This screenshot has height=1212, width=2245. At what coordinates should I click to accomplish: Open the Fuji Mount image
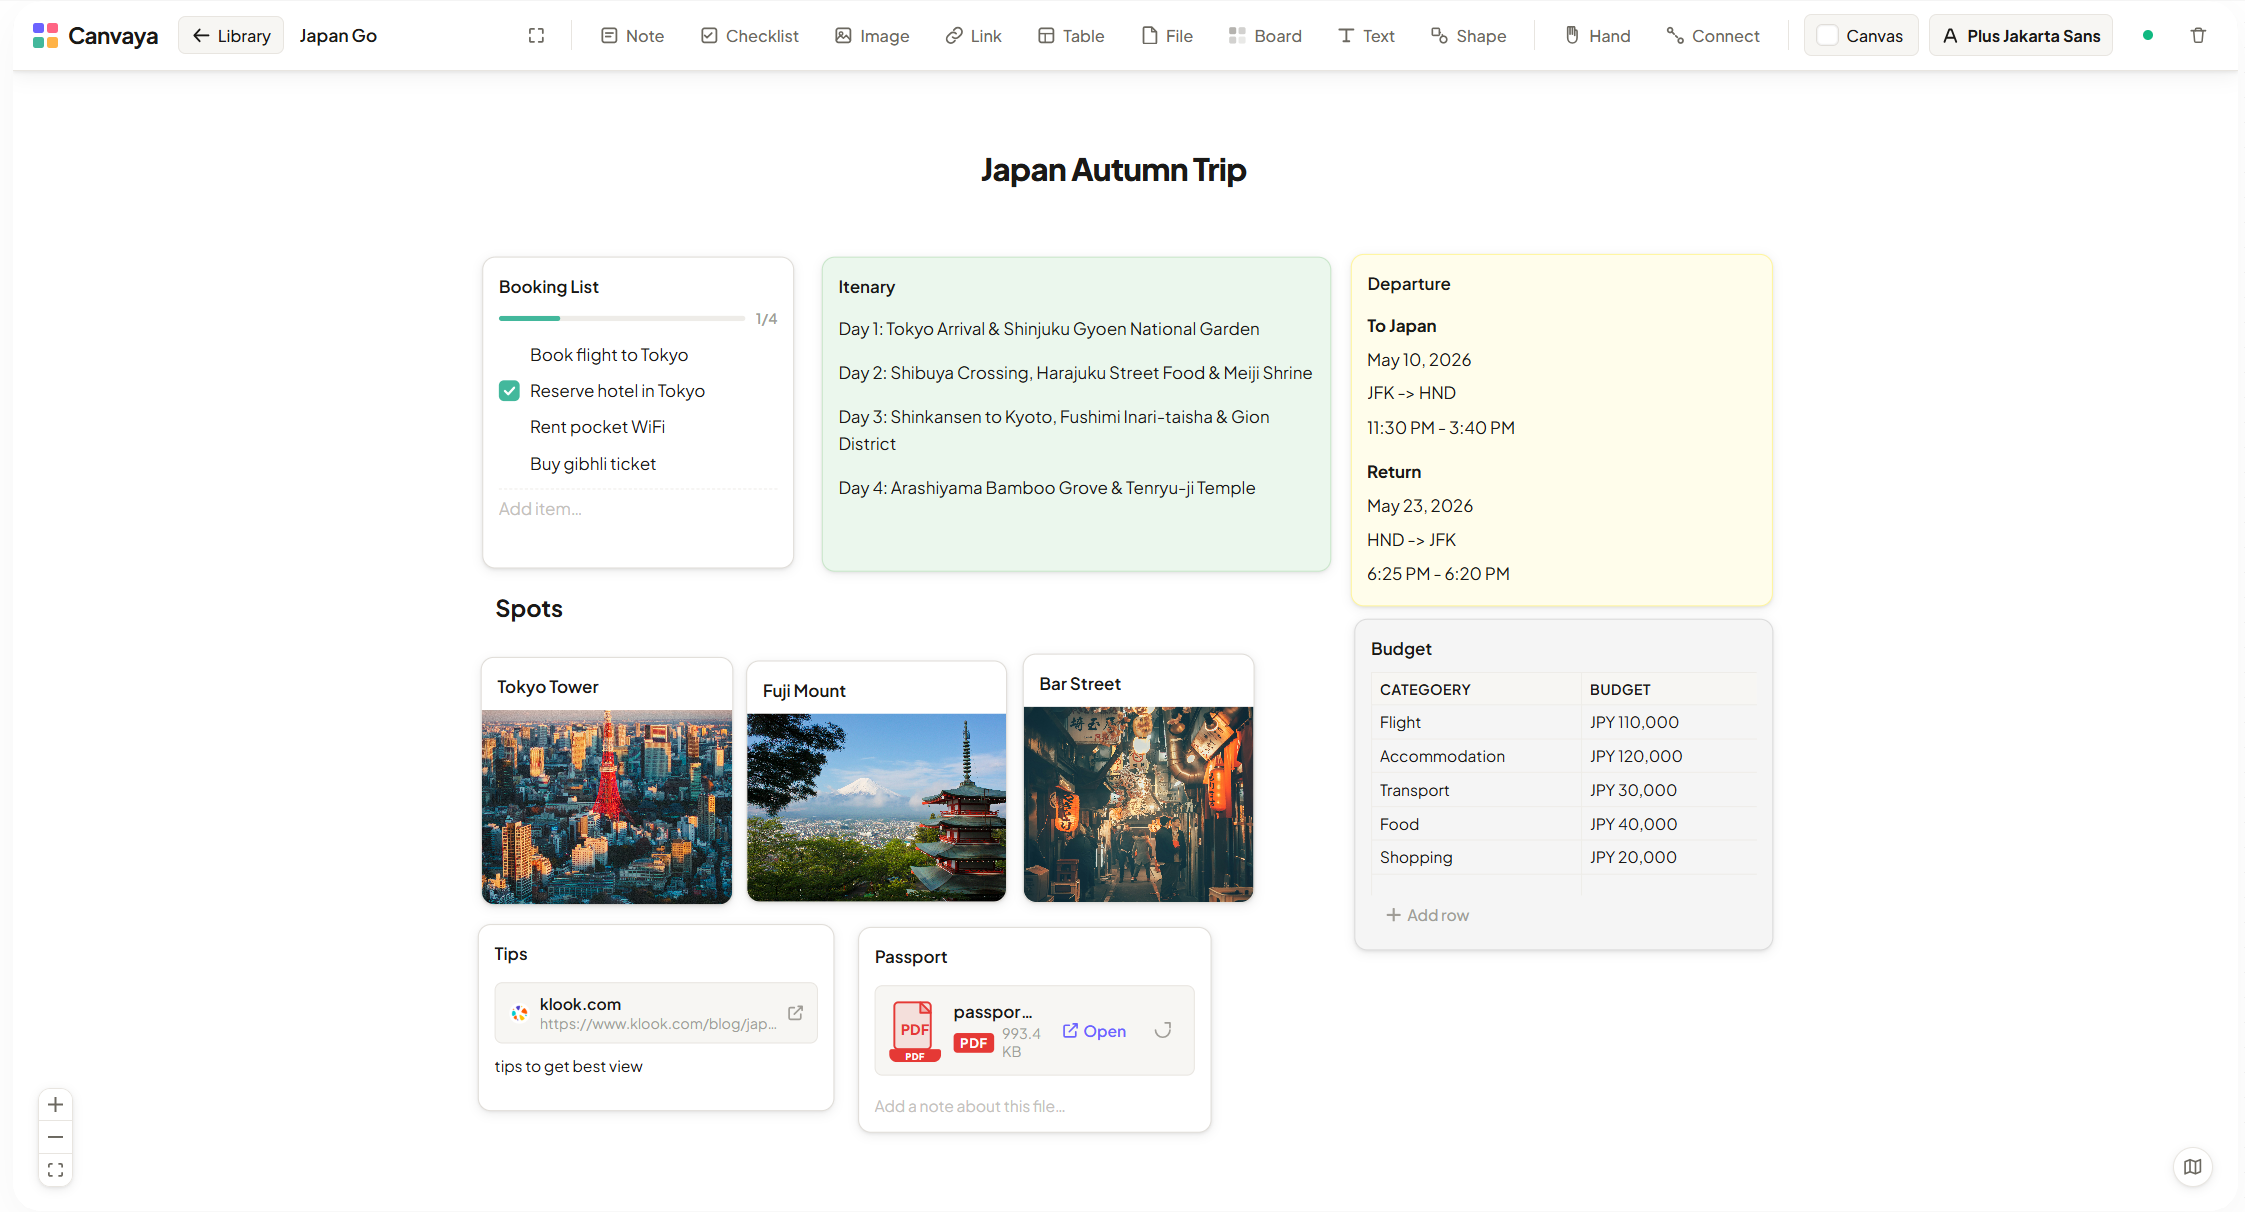tap(876, 807)
